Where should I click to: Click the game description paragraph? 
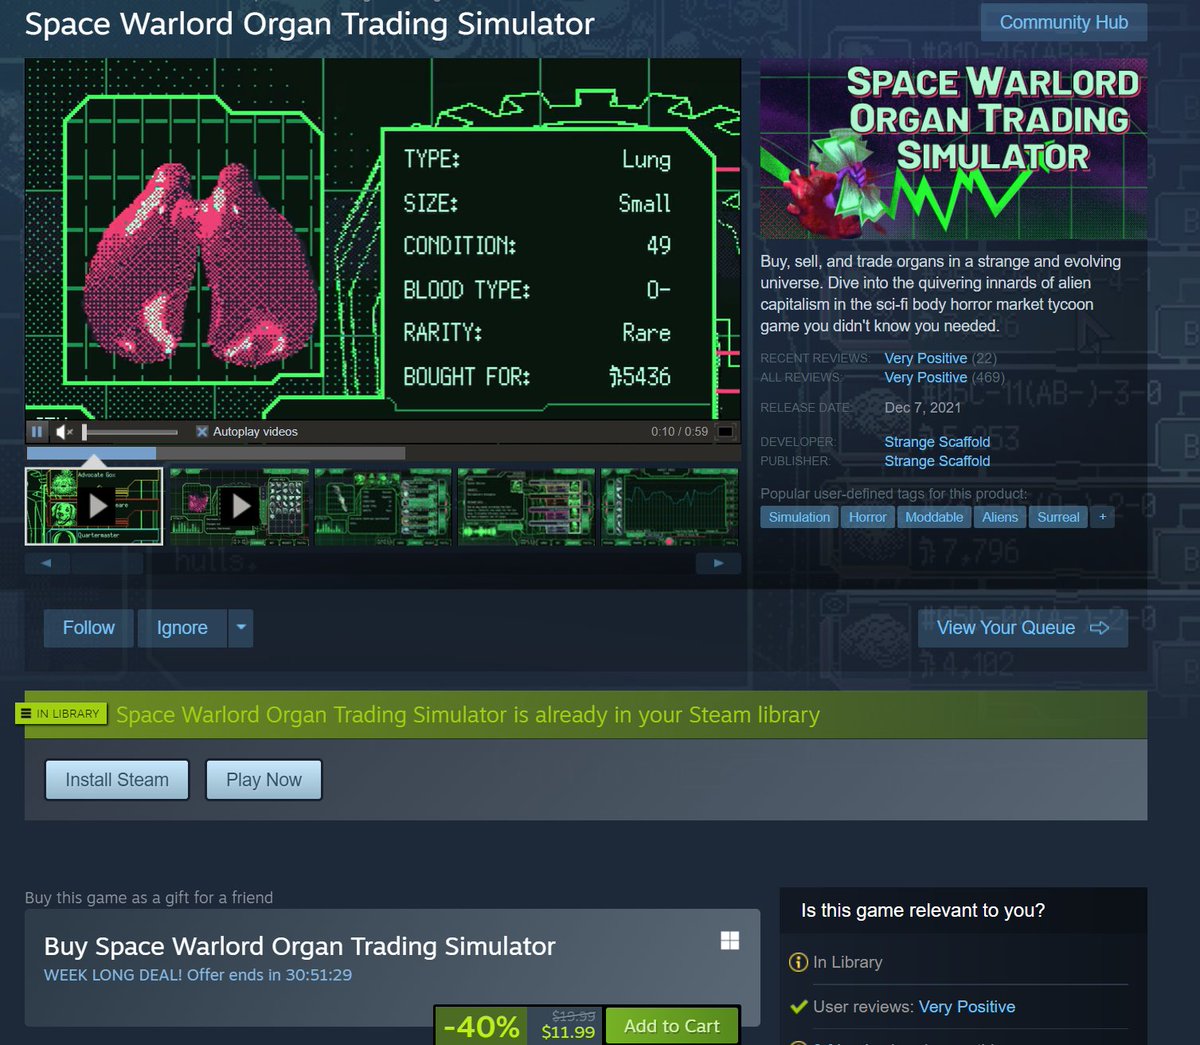pos(940,294)
